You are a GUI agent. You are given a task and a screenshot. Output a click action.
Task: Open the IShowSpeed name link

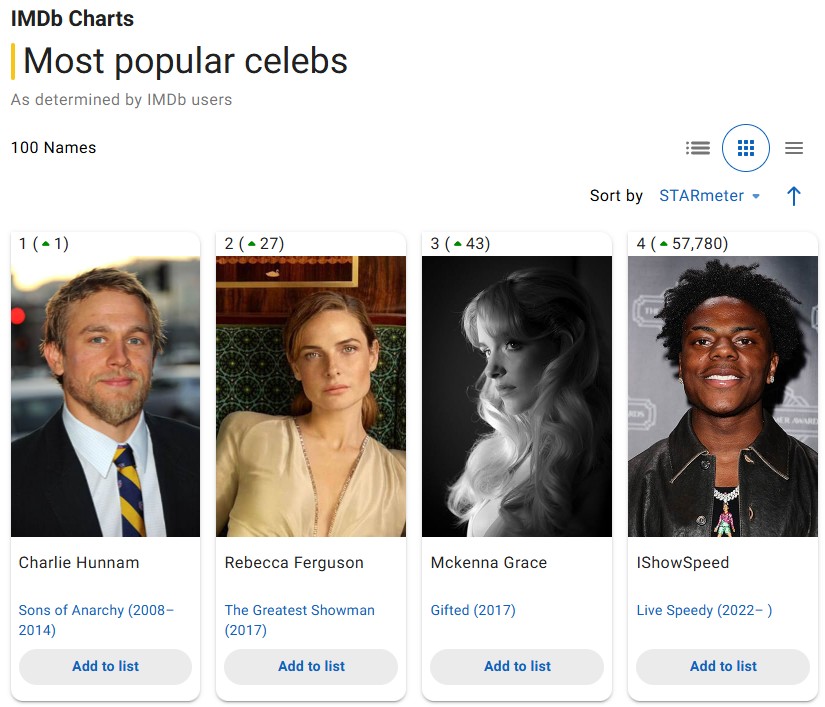683,563
